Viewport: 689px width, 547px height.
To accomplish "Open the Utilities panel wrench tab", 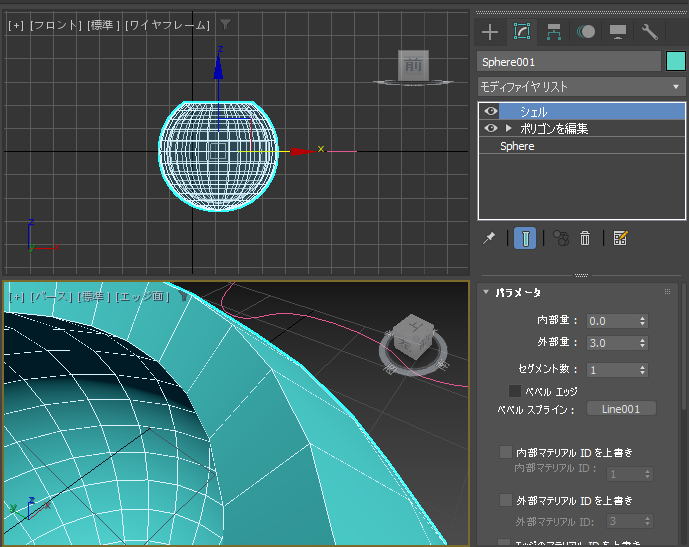I will 649,32.
